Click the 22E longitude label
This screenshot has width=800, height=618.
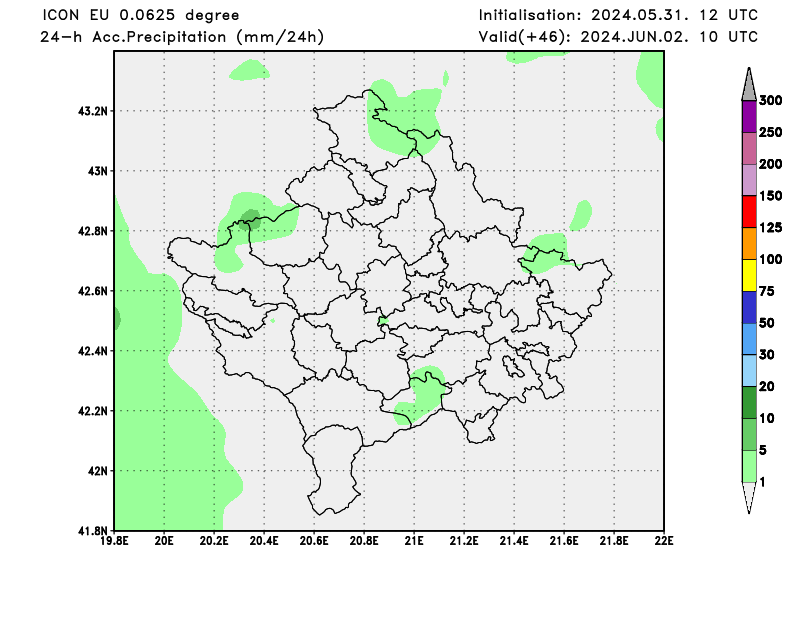coord(664,540)
